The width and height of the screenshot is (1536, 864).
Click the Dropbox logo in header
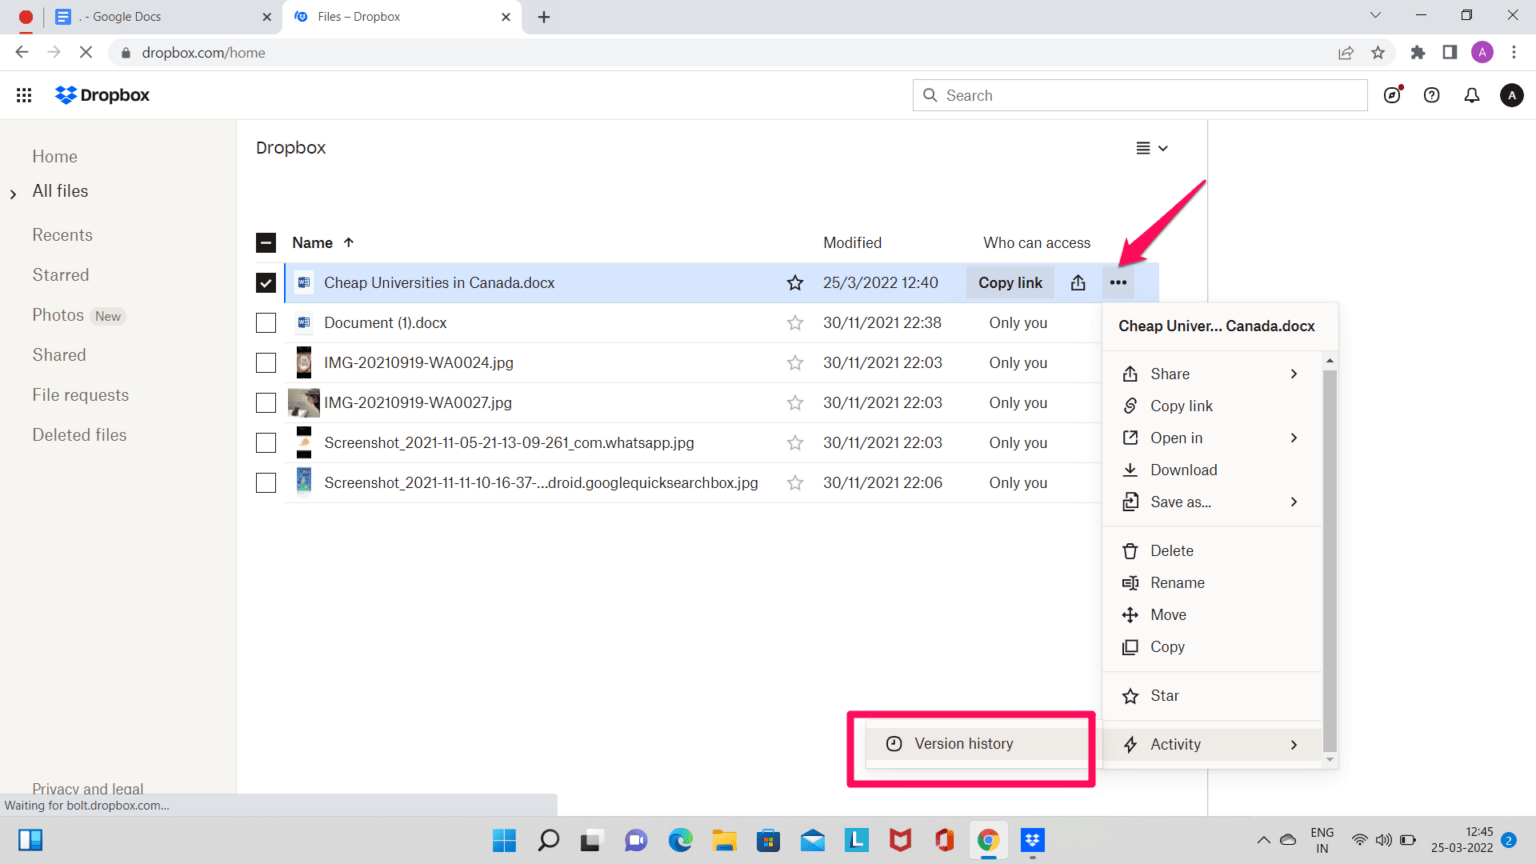click(x=102, y=95)
